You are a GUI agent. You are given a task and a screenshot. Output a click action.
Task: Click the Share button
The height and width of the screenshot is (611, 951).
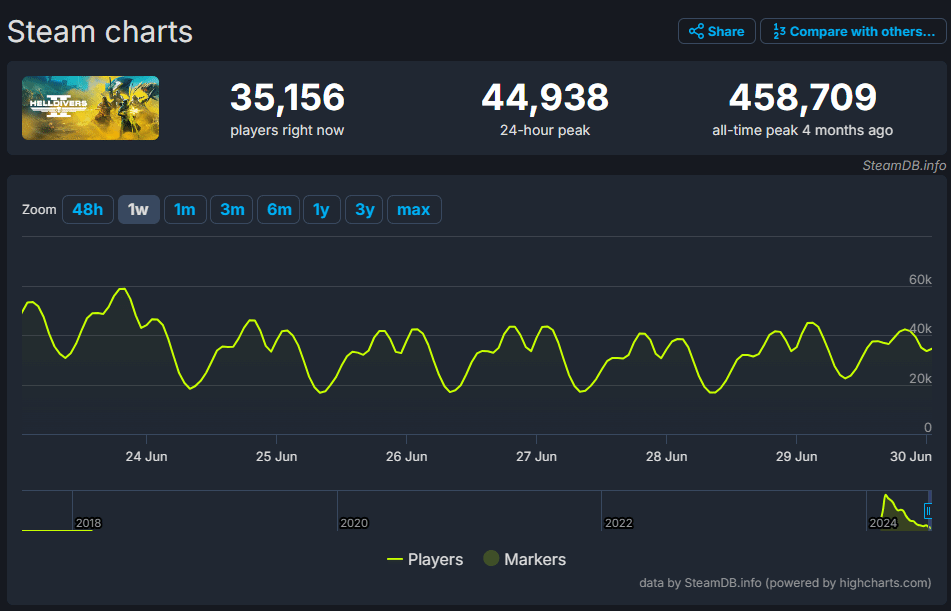(x=716, y=31)
